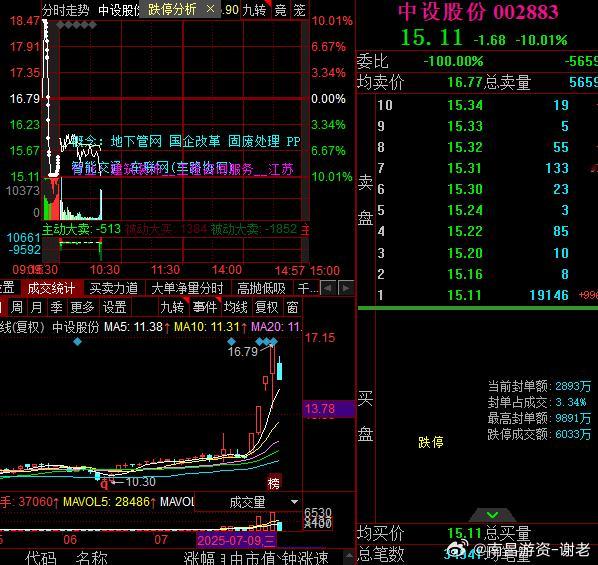The height and width of the screenshot is (565, 598).
Task: Click the 笼 button in top toolbar
Action: pos(300,10)
